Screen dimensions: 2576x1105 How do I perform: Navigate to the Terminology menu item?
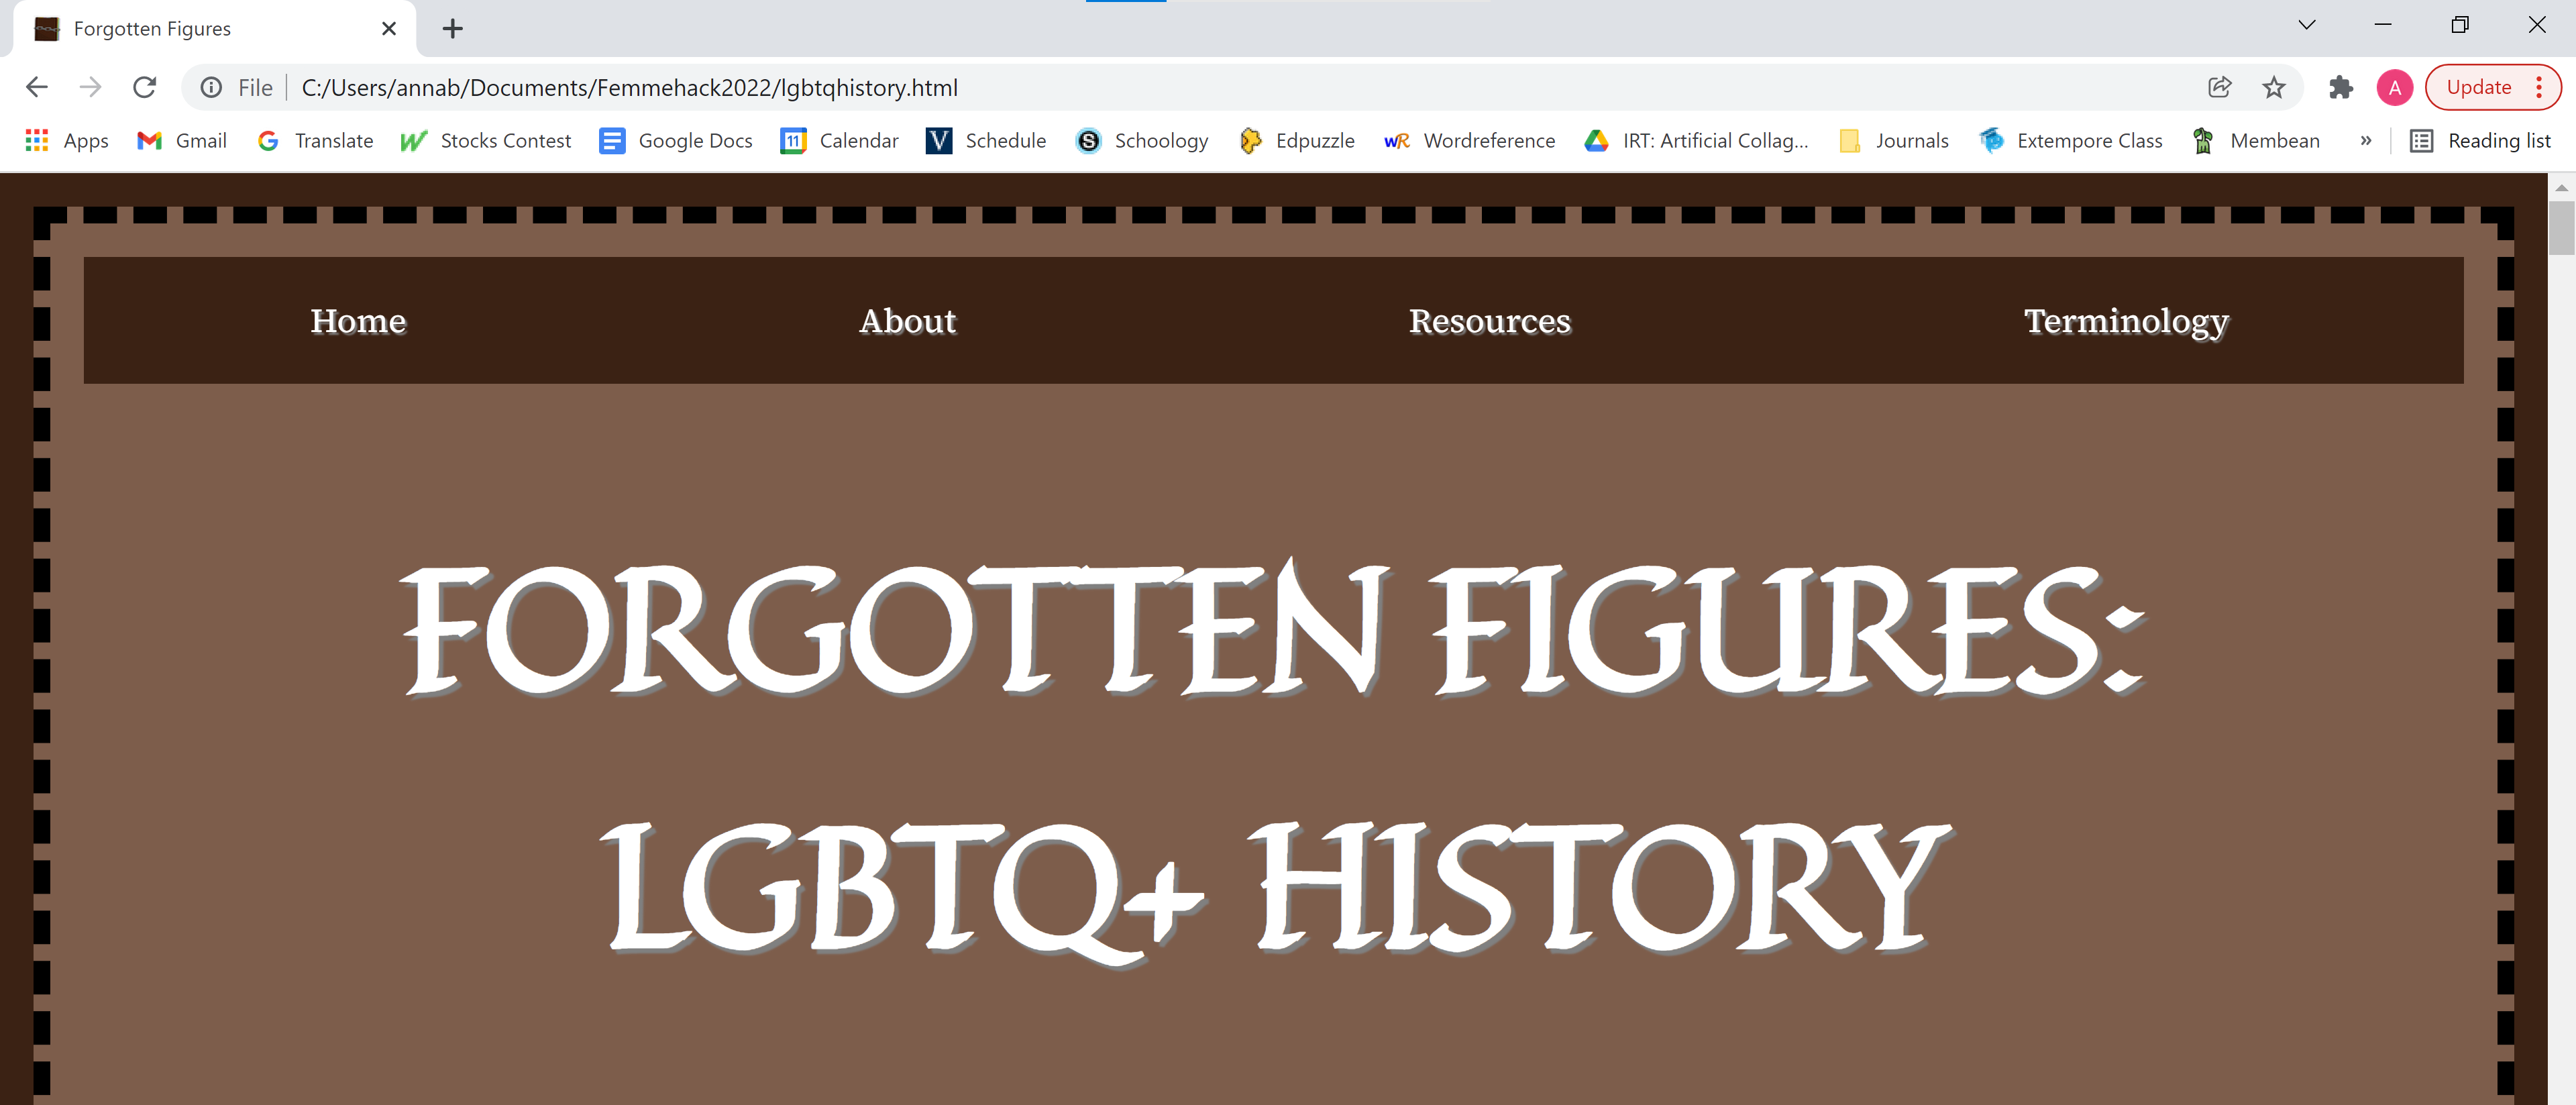2126,321
